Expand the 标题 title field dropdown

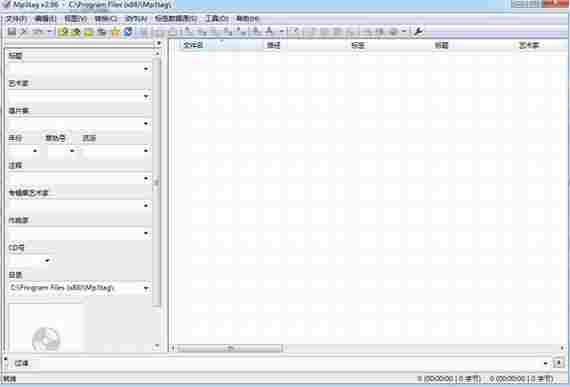coord(146,69)
